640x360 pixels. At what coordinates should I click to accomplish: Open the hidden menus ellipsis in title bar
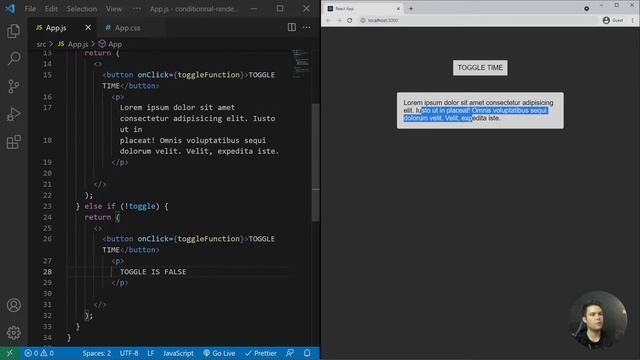(x=137, y=9)
